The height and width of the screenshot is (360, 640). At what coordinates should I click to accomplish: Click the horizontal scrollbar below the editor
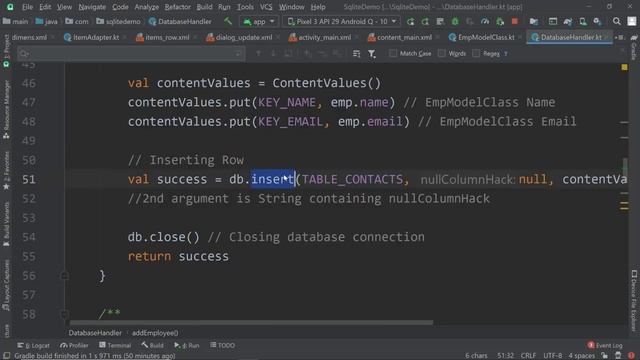251,323
